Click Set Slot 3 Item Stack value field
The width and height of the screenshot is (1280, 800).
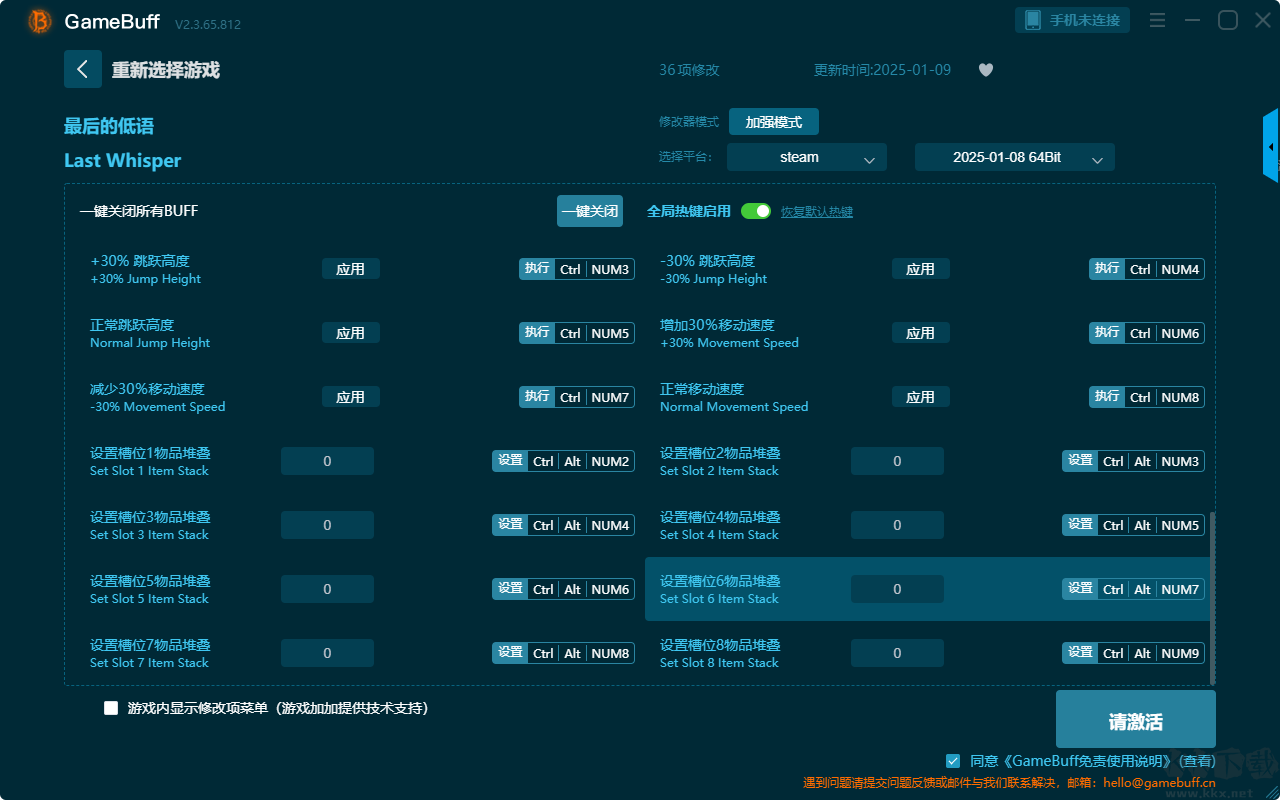point(327,525)
